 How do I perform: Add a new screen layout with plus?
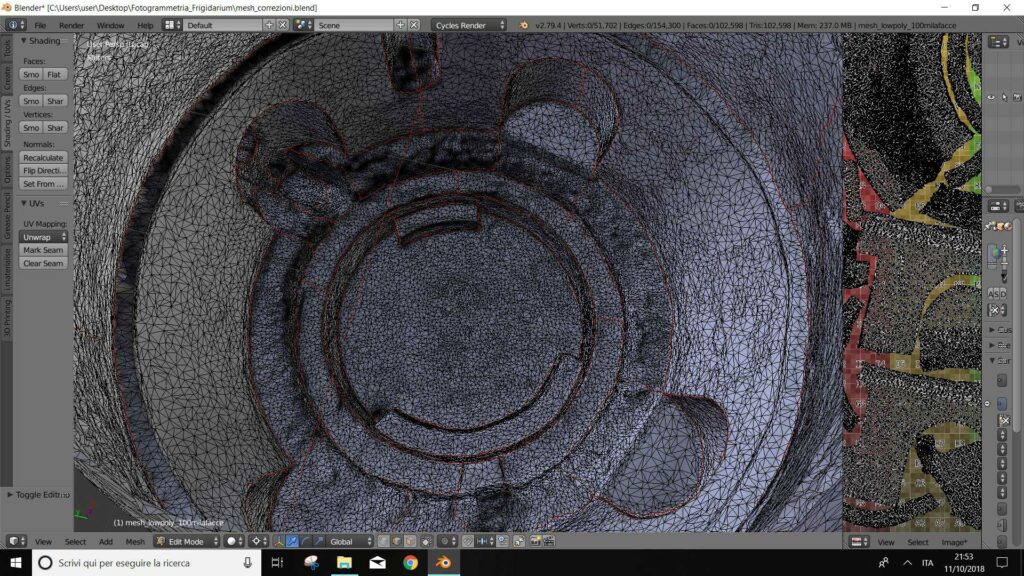(268, 25)
